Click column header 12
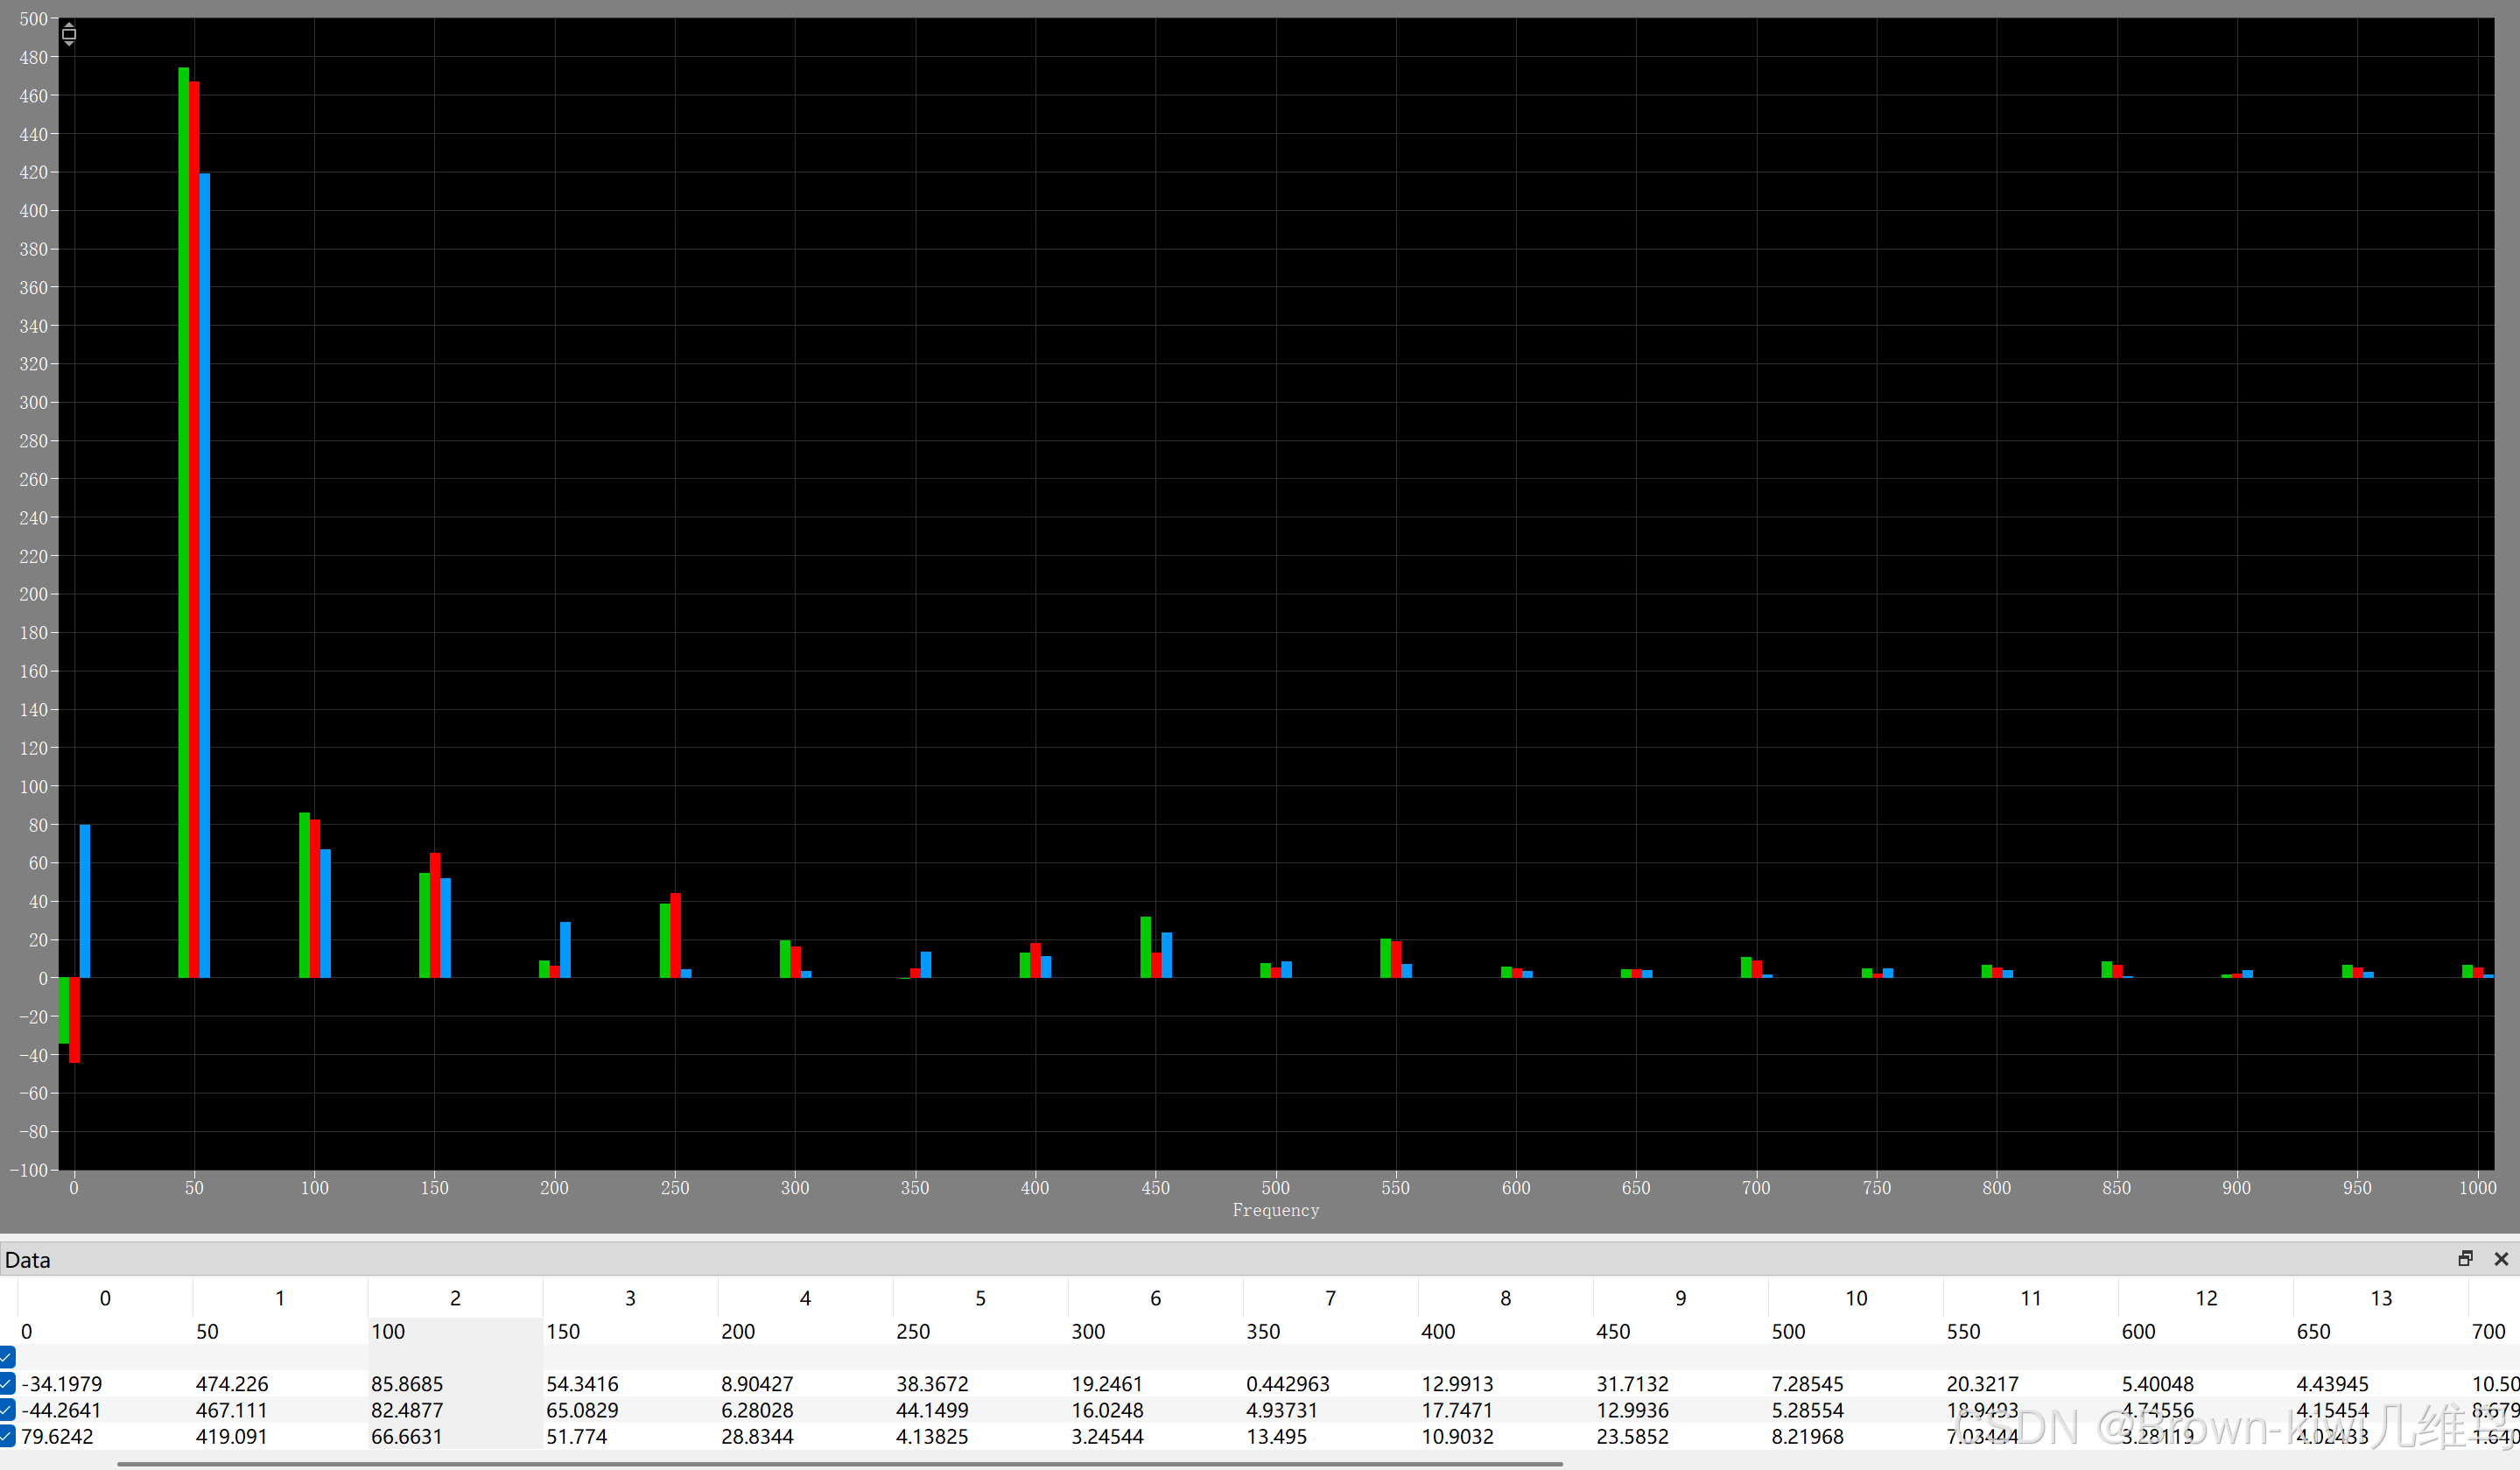 pos(2206,1298)
